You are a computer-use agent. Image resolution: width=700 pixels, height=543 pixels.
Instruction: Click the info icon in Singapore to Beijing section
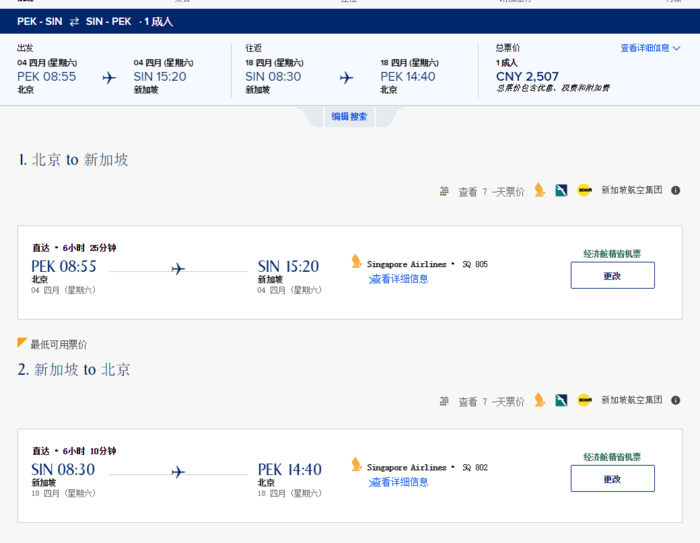675,400
